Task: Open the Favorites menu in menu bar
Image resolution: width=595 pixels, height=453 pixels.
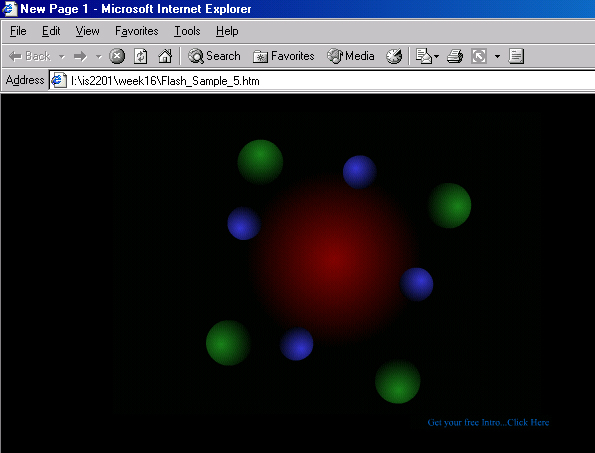Action: pos(137,31)
